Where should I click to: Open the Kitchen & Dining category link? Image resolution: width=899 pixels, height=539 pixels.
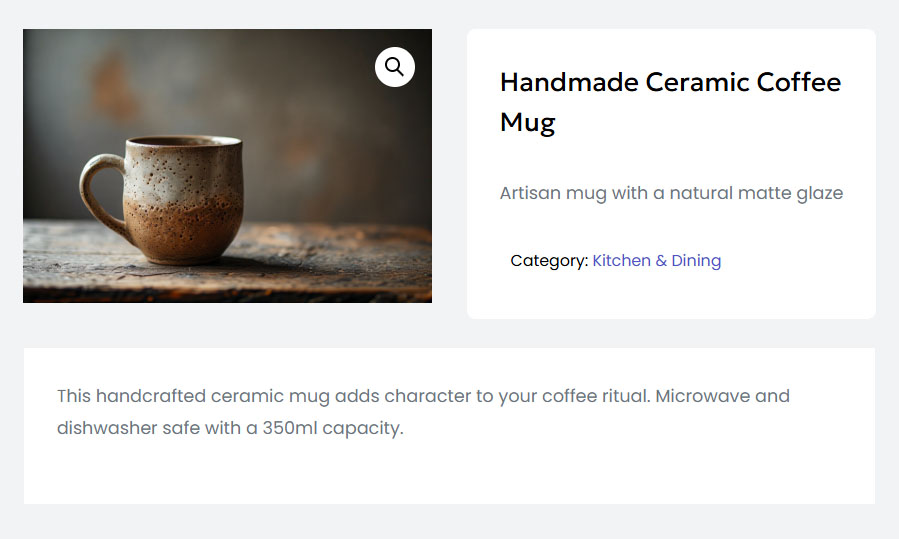[656, 261]
